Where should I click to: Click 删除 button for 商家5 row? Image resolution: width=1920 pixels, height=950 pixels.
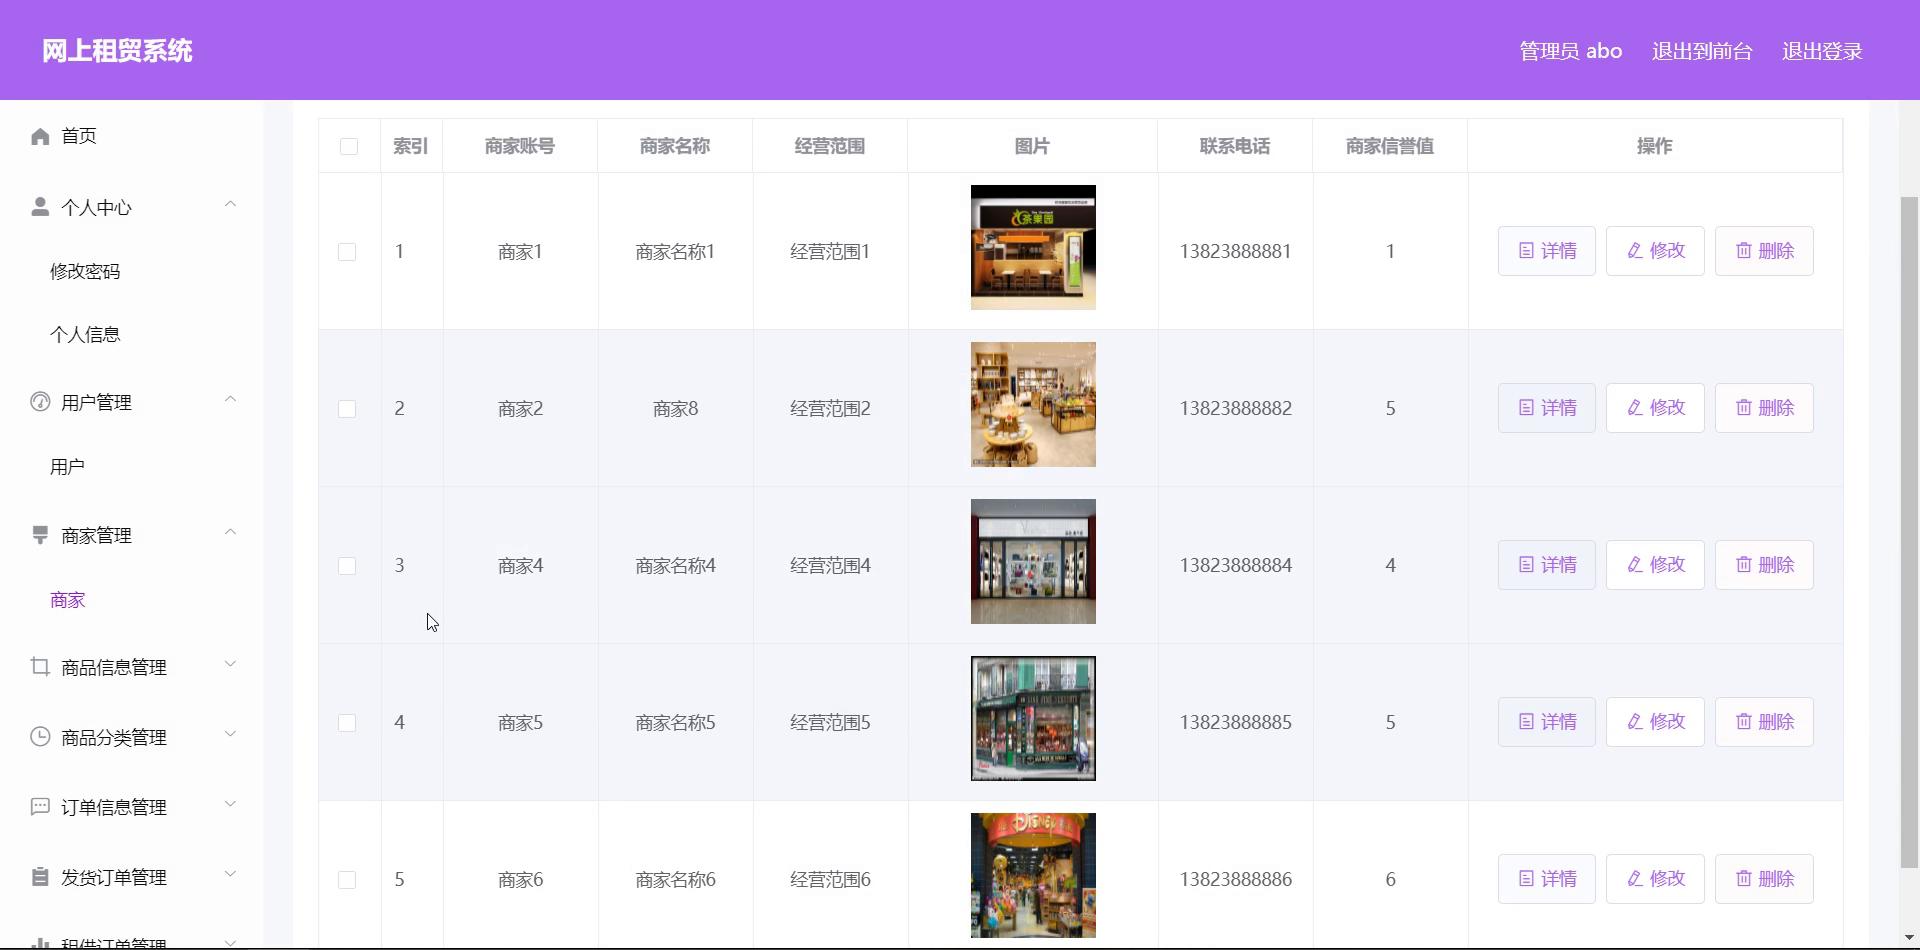pyautogui.click(x=1764, y=722)
